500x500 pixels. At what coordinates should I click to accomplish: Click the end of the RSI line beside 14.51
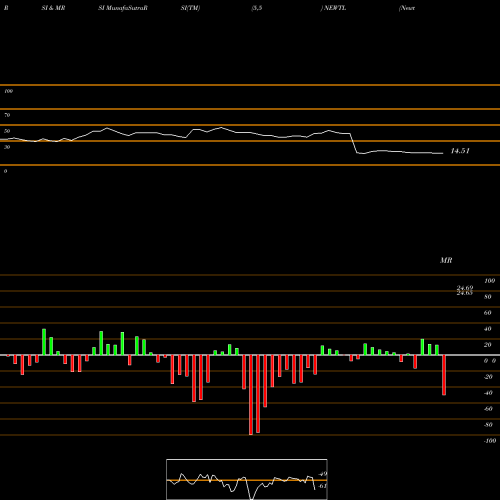click(443, 153)
